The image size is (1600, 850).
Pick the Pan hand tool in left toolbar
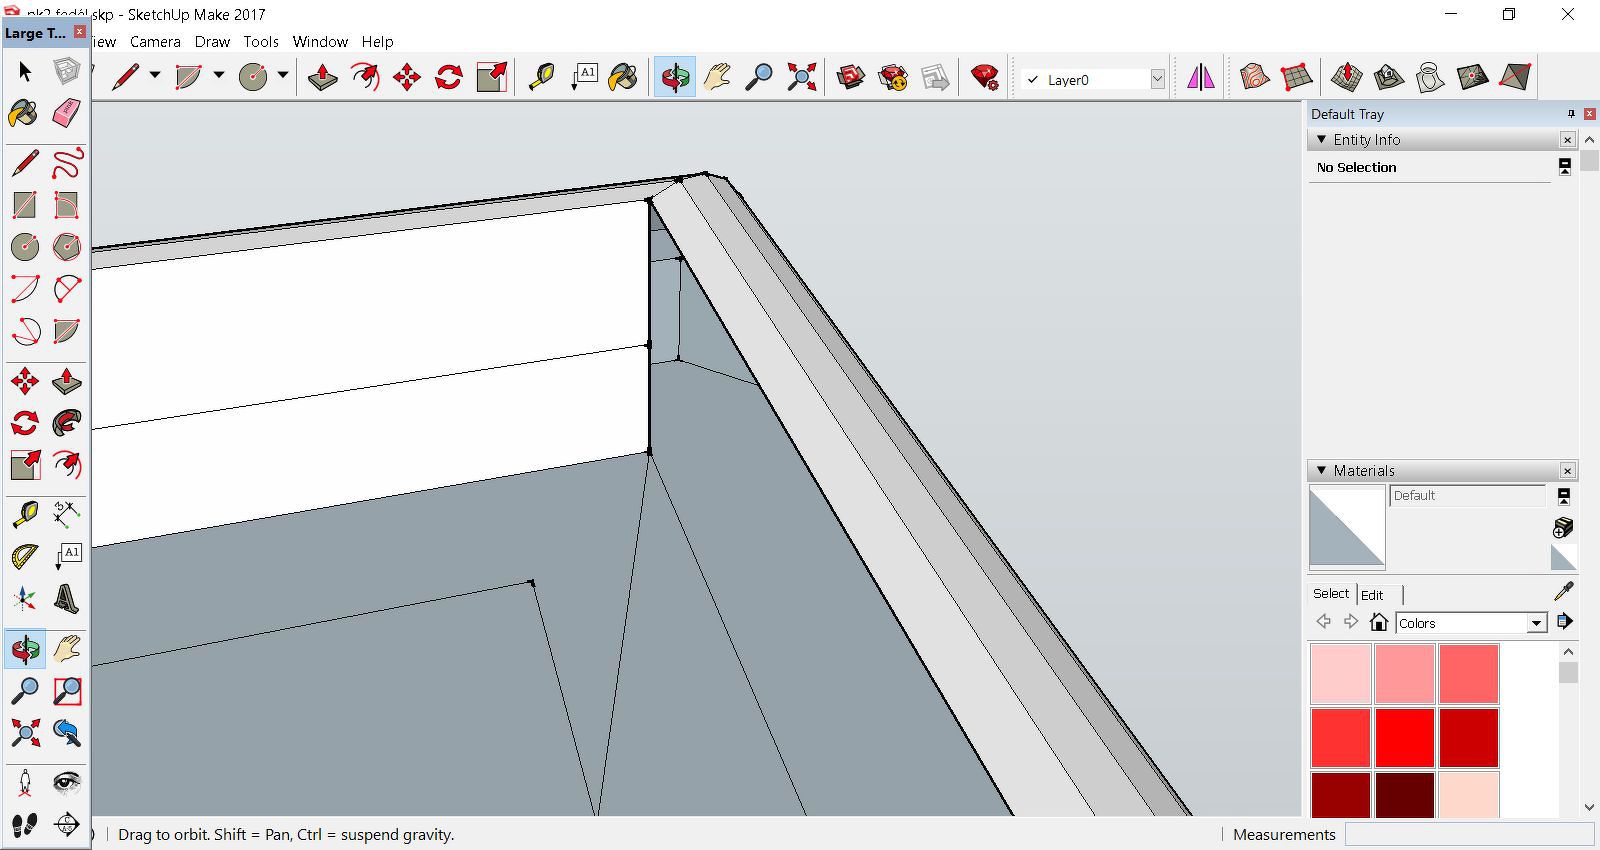(66, 649)
